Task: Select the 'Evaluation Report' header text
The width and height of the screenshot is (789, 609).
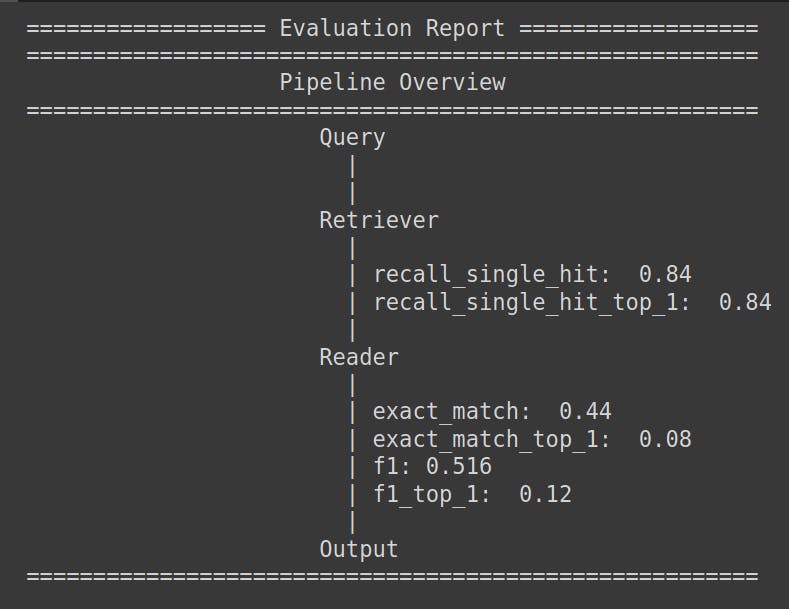Action: pyautogui.click(x=392, y=28)
